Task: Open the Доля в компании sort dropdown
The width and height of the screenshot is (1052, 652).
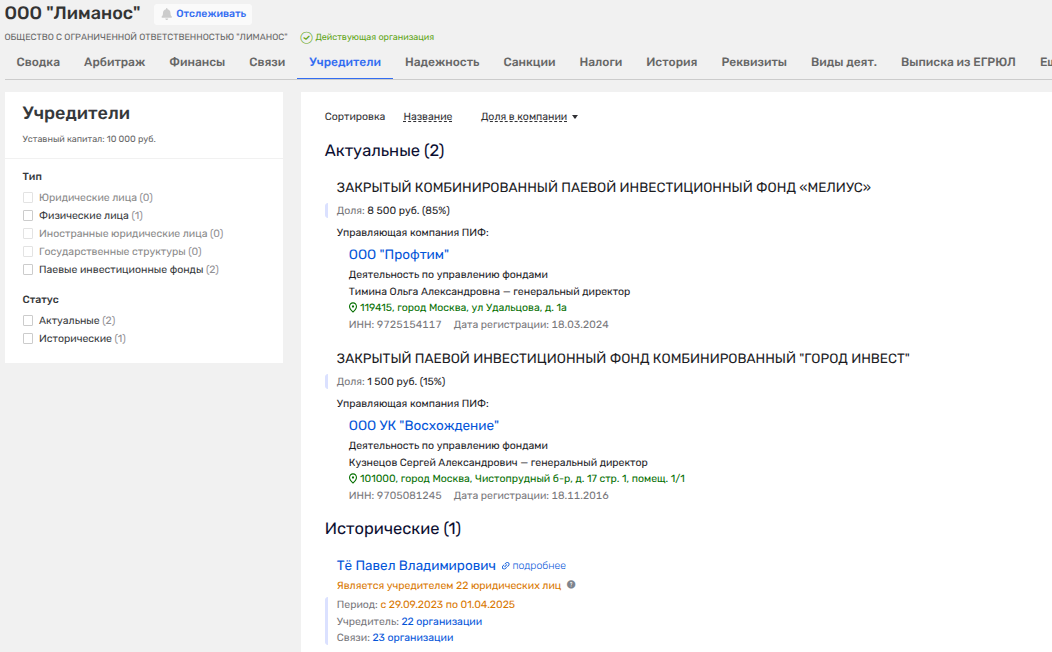Action: coord(529,117)
